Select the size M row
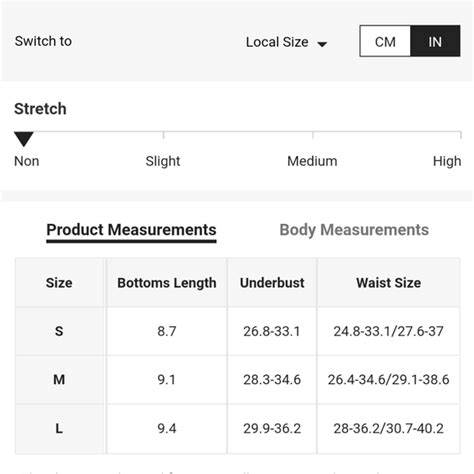The width and height of the screenshot is (474, 474). tap(238, 380)
